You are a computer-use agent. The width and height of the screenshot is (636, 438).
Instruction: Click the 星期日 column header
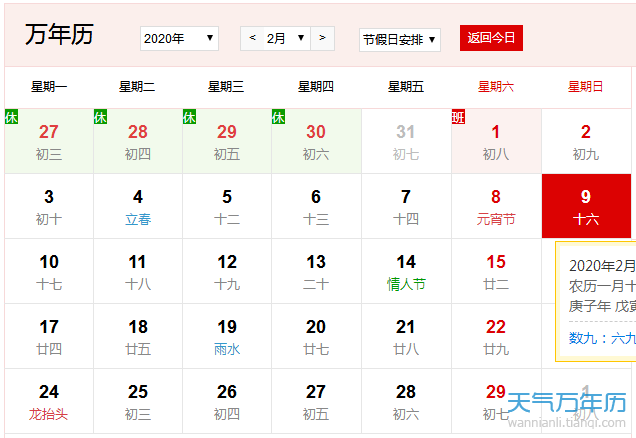coord(586,87)
